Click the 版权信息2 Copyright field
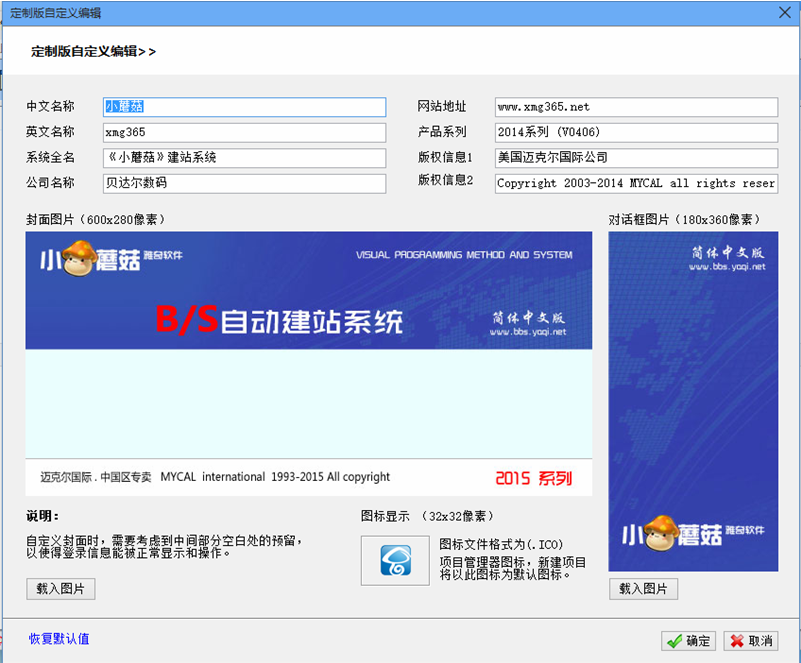 [636, 183]
